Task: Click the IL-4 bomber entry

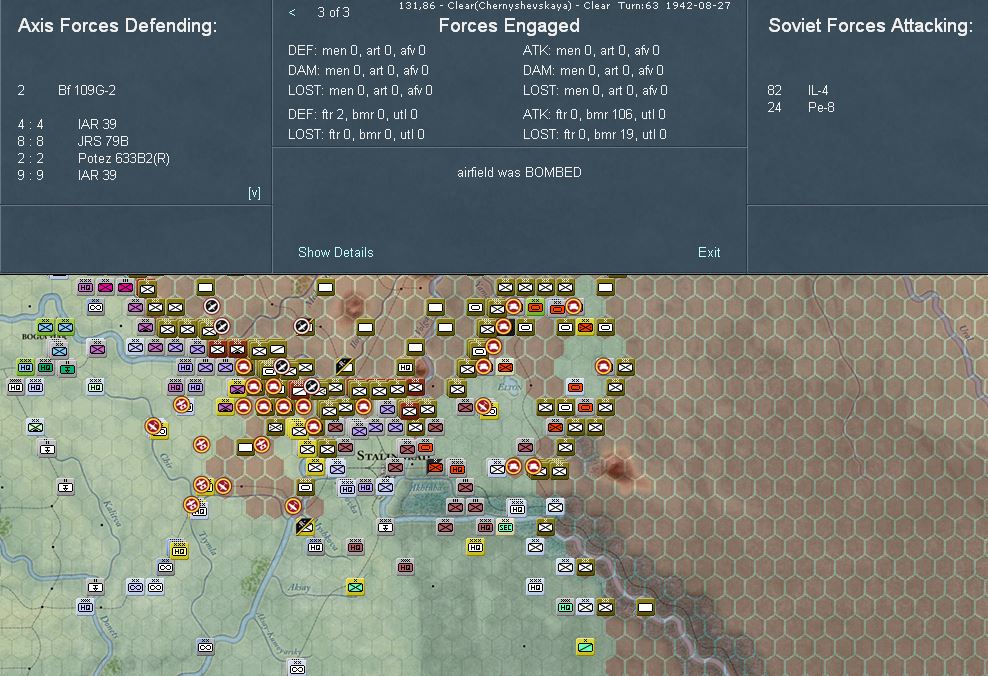Action: click(x=818, y=90)
